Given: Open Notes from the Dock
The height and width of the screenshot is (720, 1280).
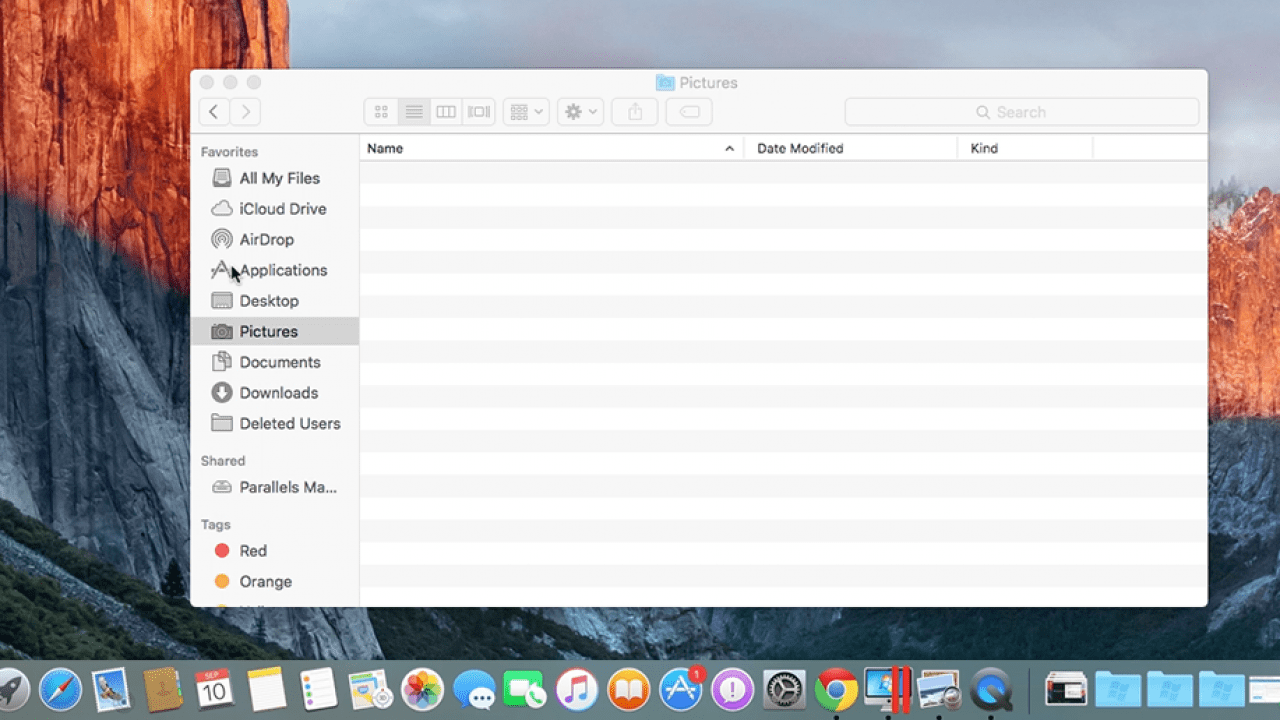Looking at the screenshot, I should [267, 689].
